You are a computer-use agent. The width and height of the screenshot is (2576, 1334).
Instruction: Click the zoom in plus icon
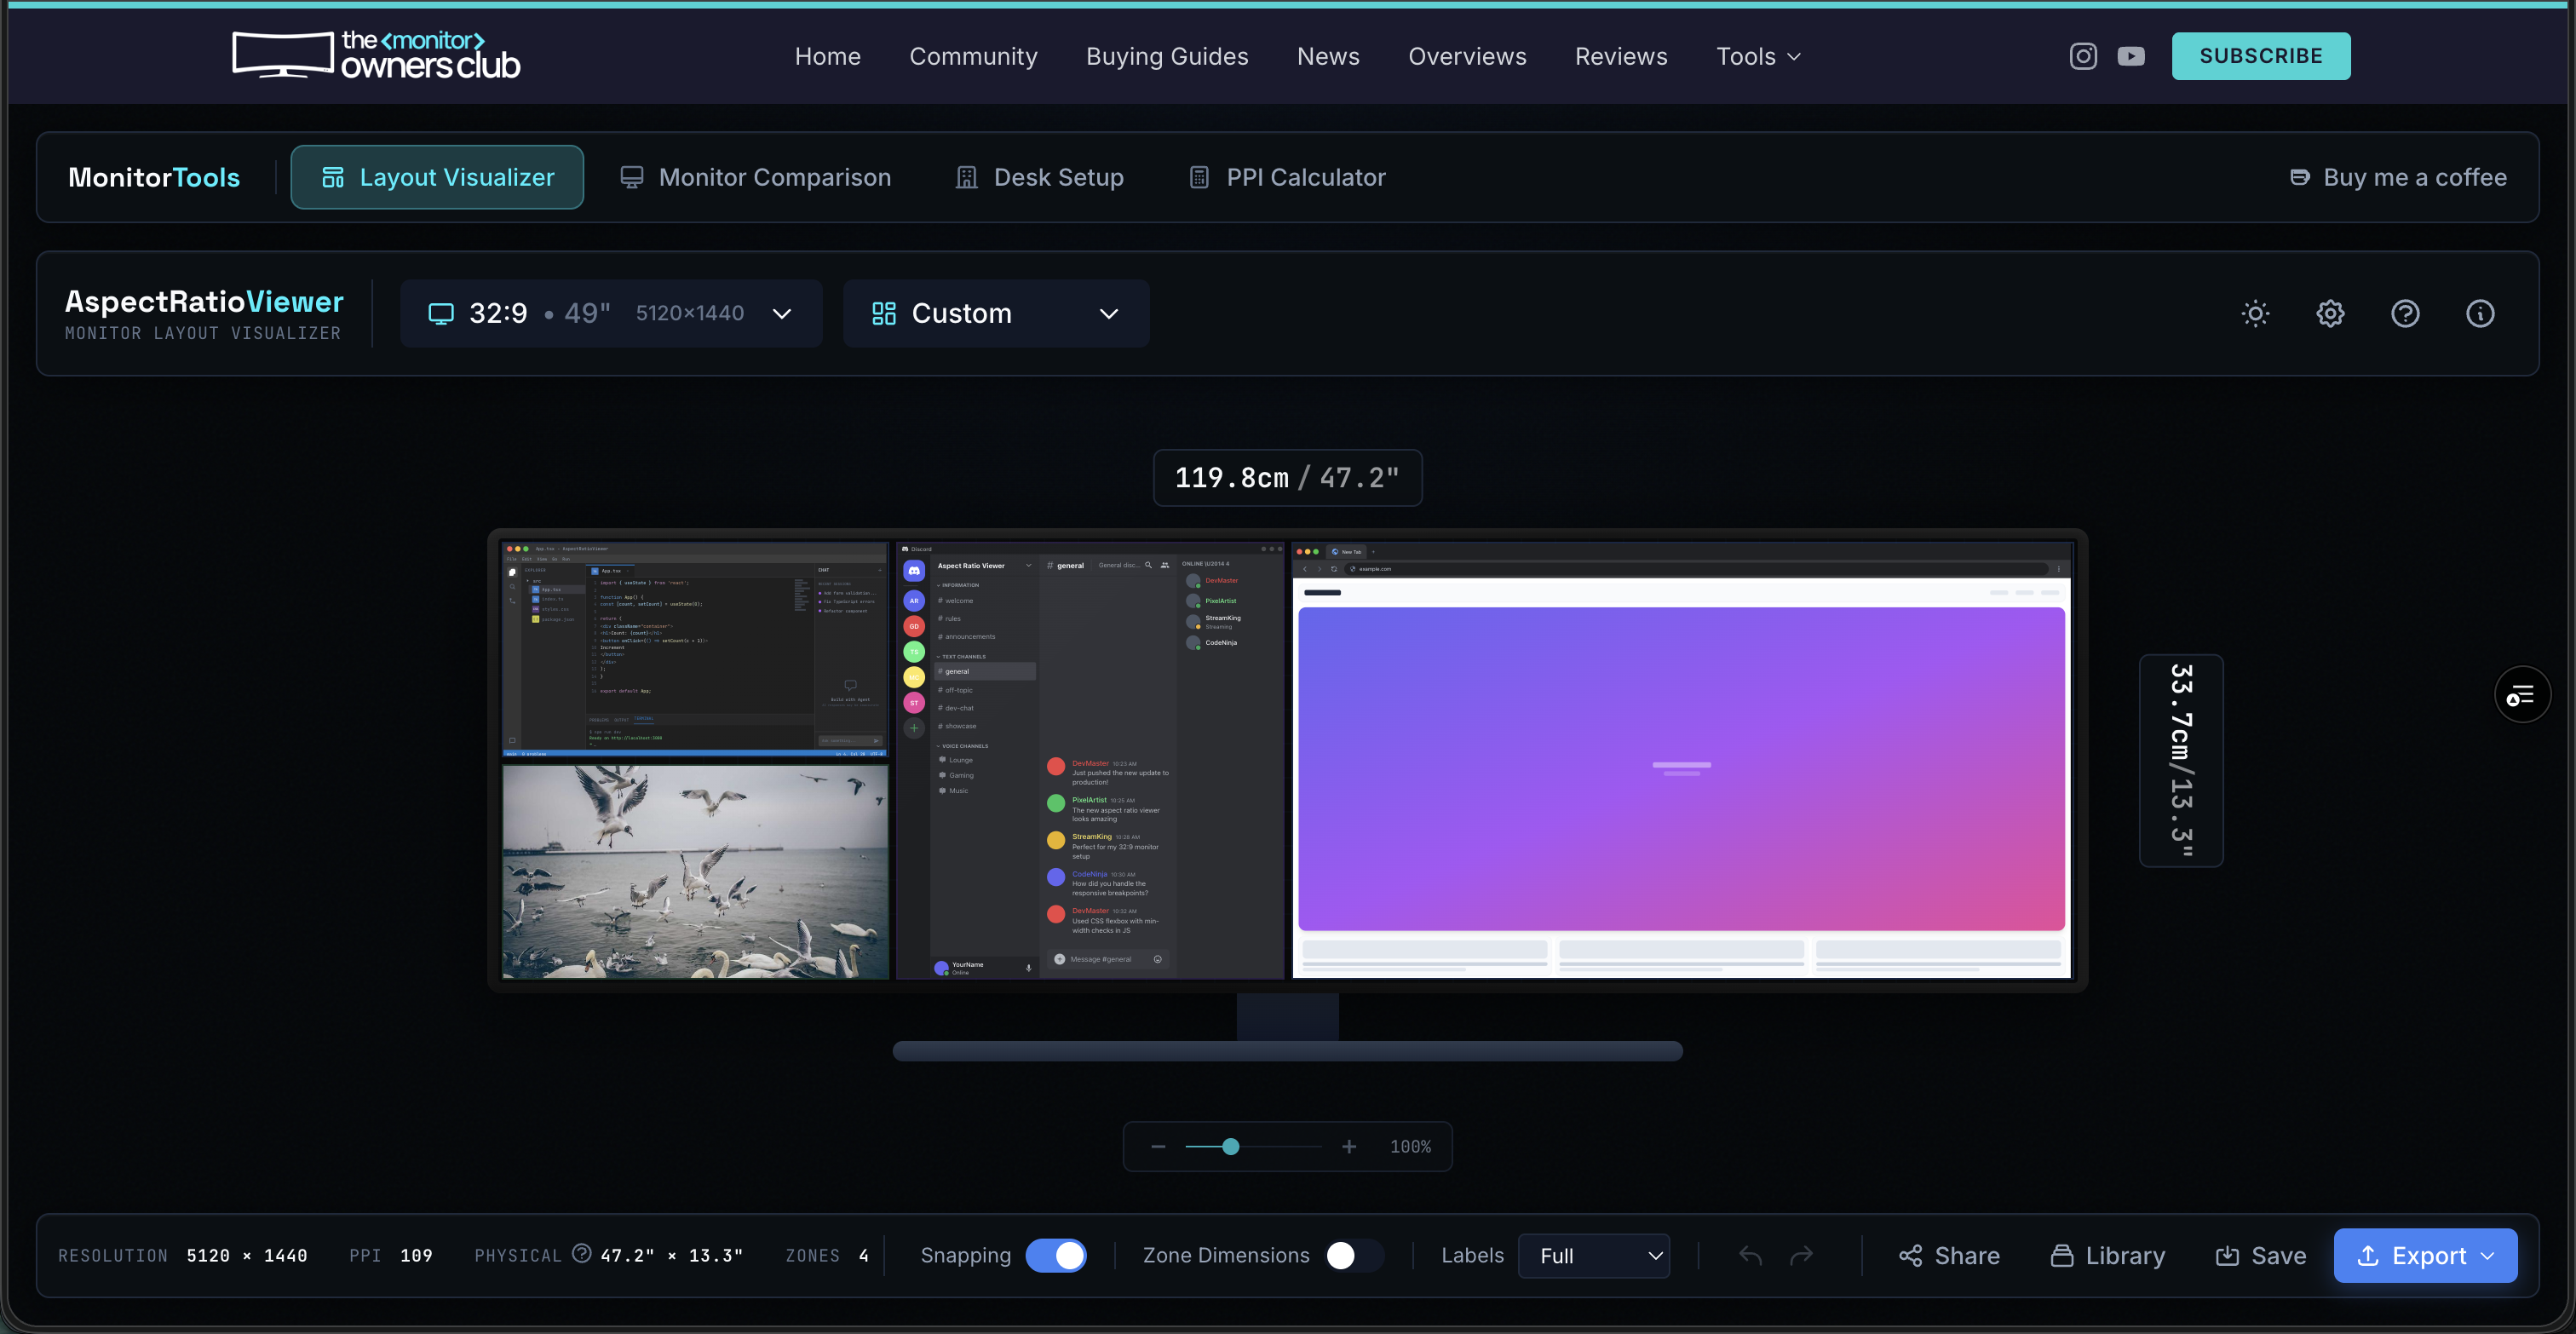click(1349, 1147)
